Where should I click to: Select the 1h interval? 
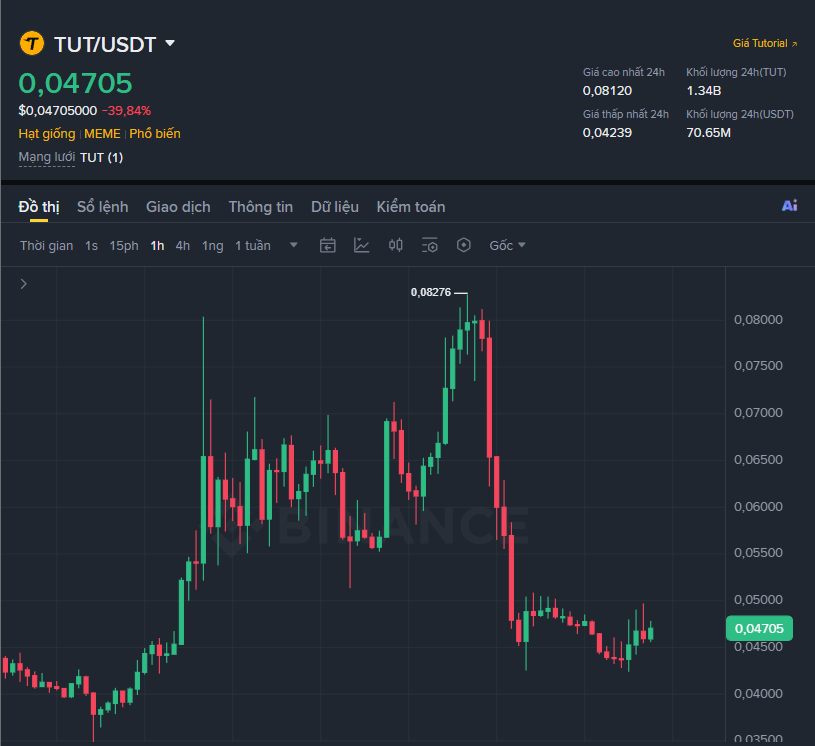(x=157, y=245)
